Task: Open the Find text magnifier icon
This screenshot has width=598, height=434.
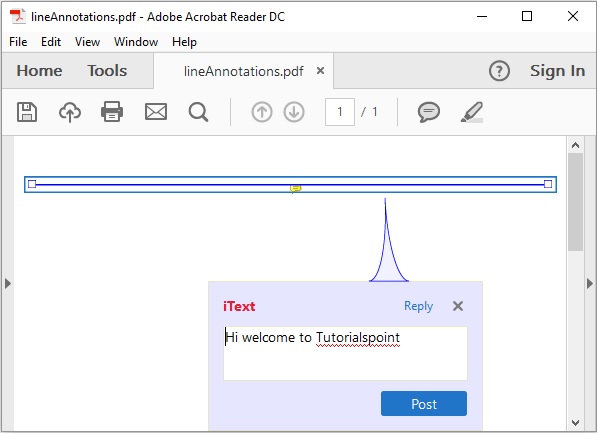Action: (x=198, y=112)
